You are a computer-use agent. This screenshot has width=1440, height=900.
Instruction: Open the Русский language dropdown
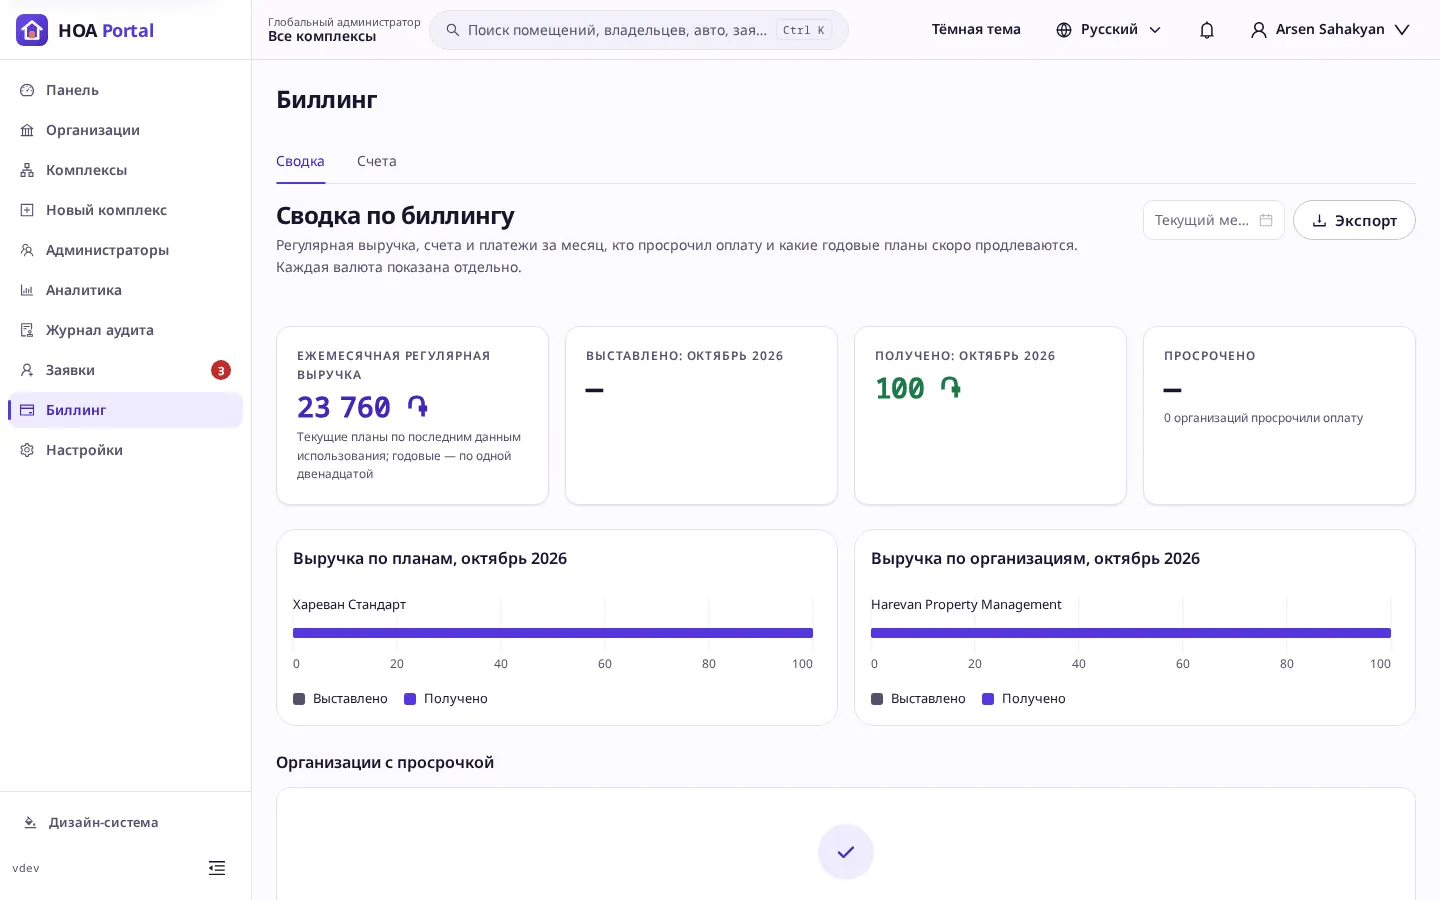[1109, 30]
